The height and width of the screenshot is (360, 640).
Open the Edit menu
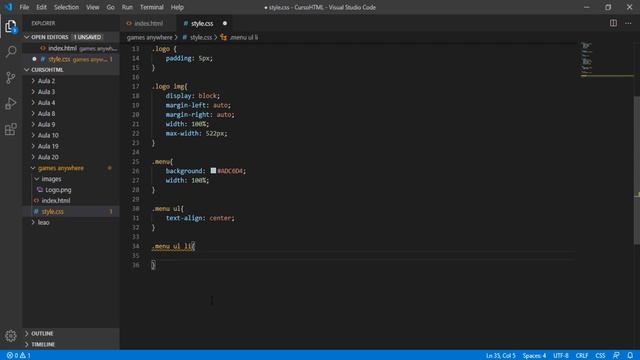(x=41, y=7)
